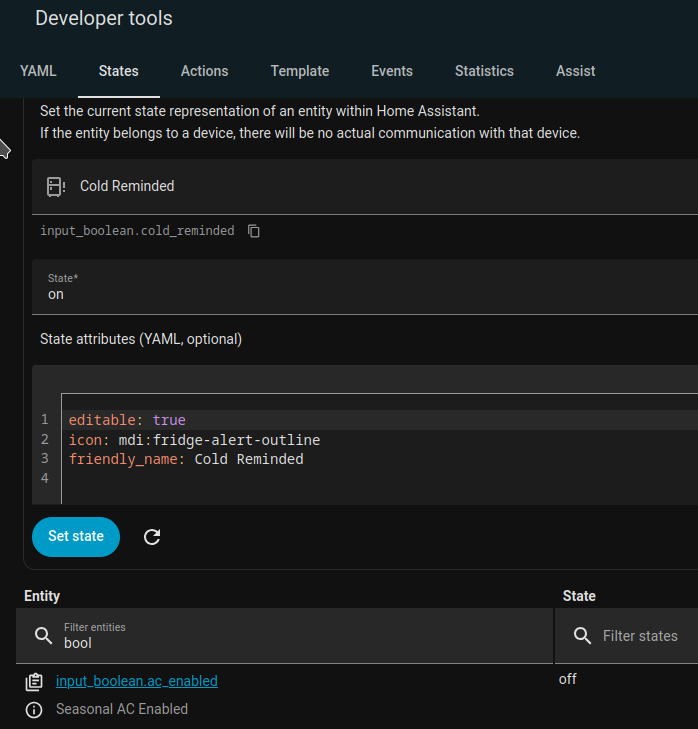Switch to the YAML tab
Screen dimensions: 698x729
(x=38, y=71)
